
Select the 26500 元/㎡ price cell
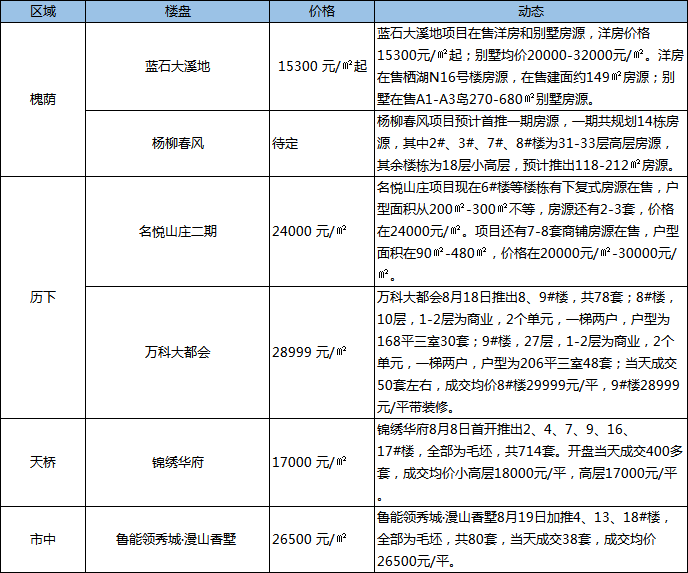311,539
